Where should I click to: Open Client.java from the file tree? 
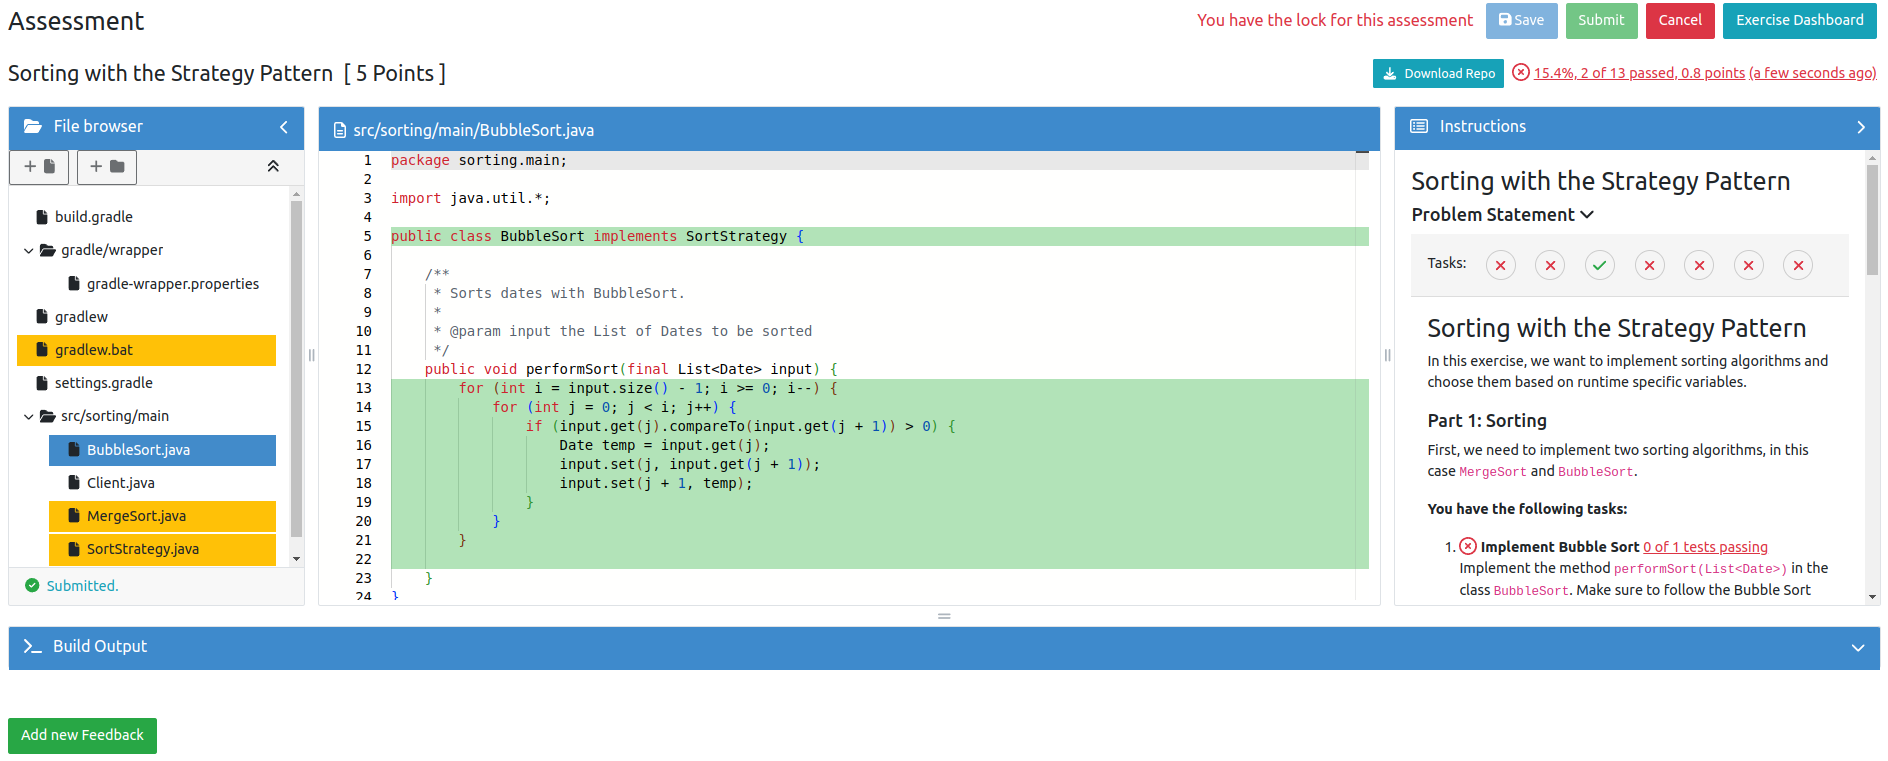120,483
